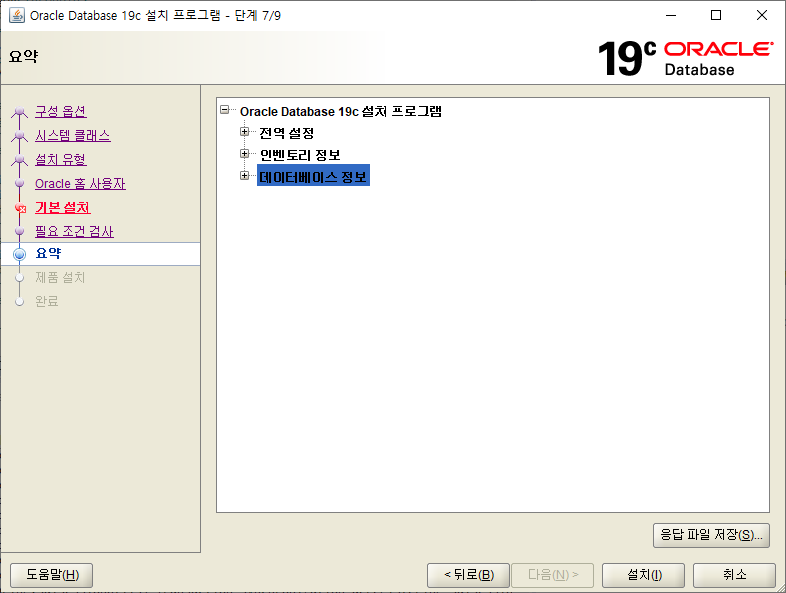
Task: Open the Oracle 홈 사용자 step
Action: point(80,183)
